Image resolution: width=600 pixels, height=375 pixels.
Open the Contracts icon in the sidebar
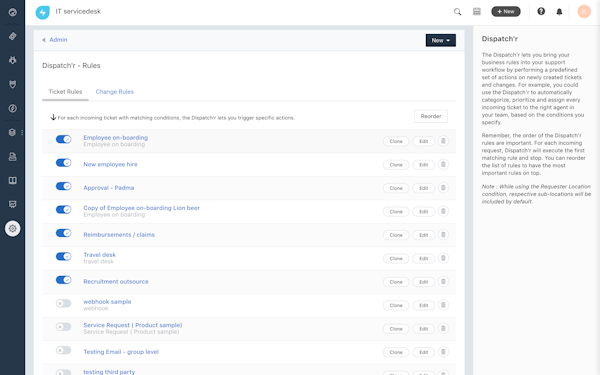[13, 157]
